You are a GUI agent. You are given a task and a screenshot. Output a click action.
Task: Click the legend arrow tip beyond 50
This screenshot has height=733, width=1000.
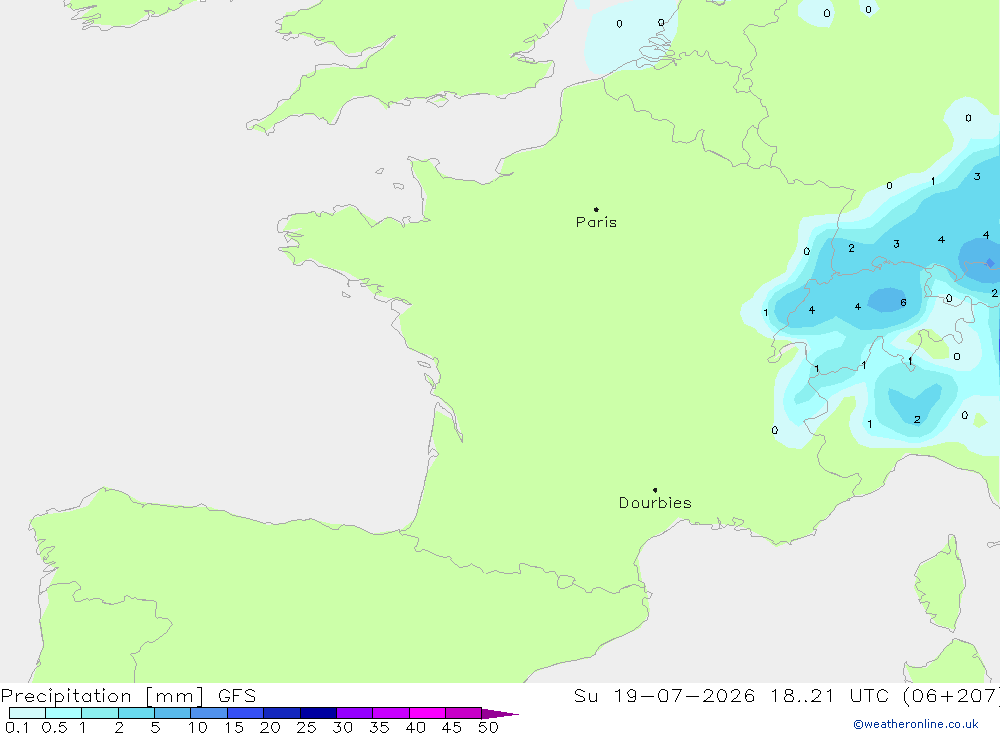pos(500,713)
